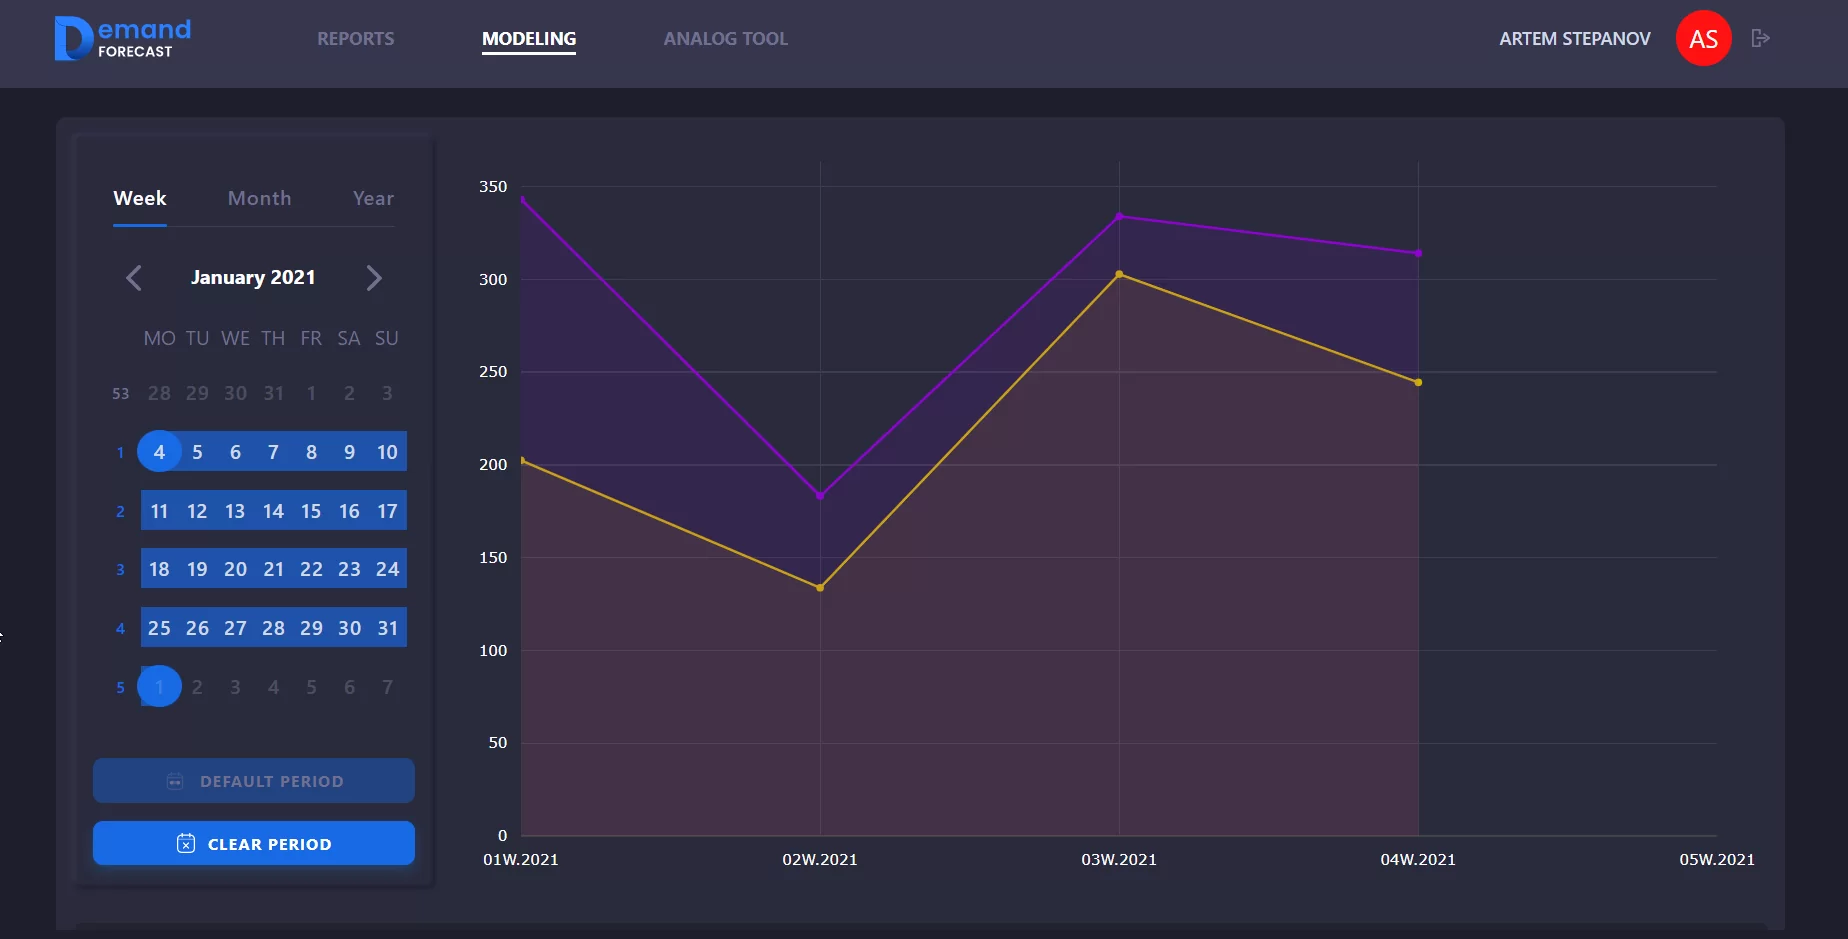Open the Reports section
The image size is (1848, 939).
click(x=355, y=39)
